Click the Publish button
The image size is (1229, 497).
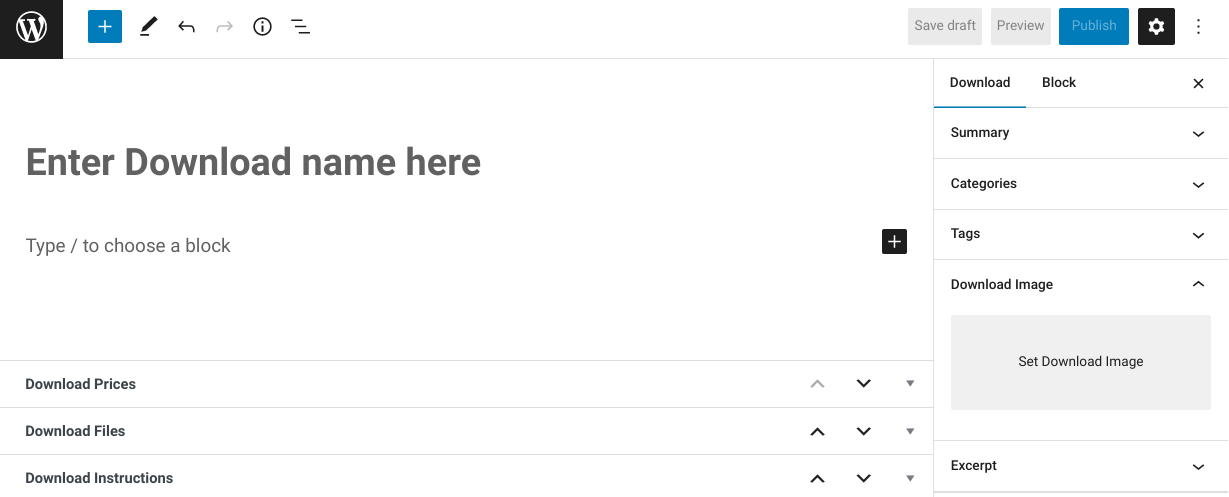click(x=1093, y=26)
